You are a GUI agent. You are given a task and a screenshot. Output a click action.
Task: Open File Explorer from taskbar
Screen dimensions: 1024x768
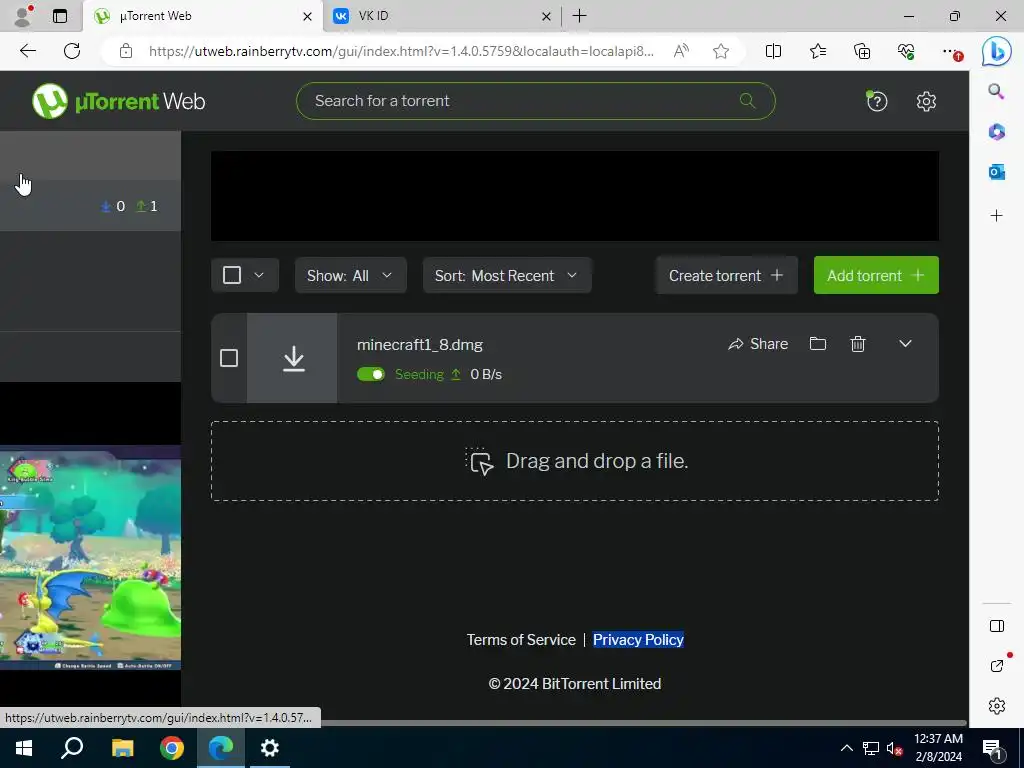click(x=122, y=748)
